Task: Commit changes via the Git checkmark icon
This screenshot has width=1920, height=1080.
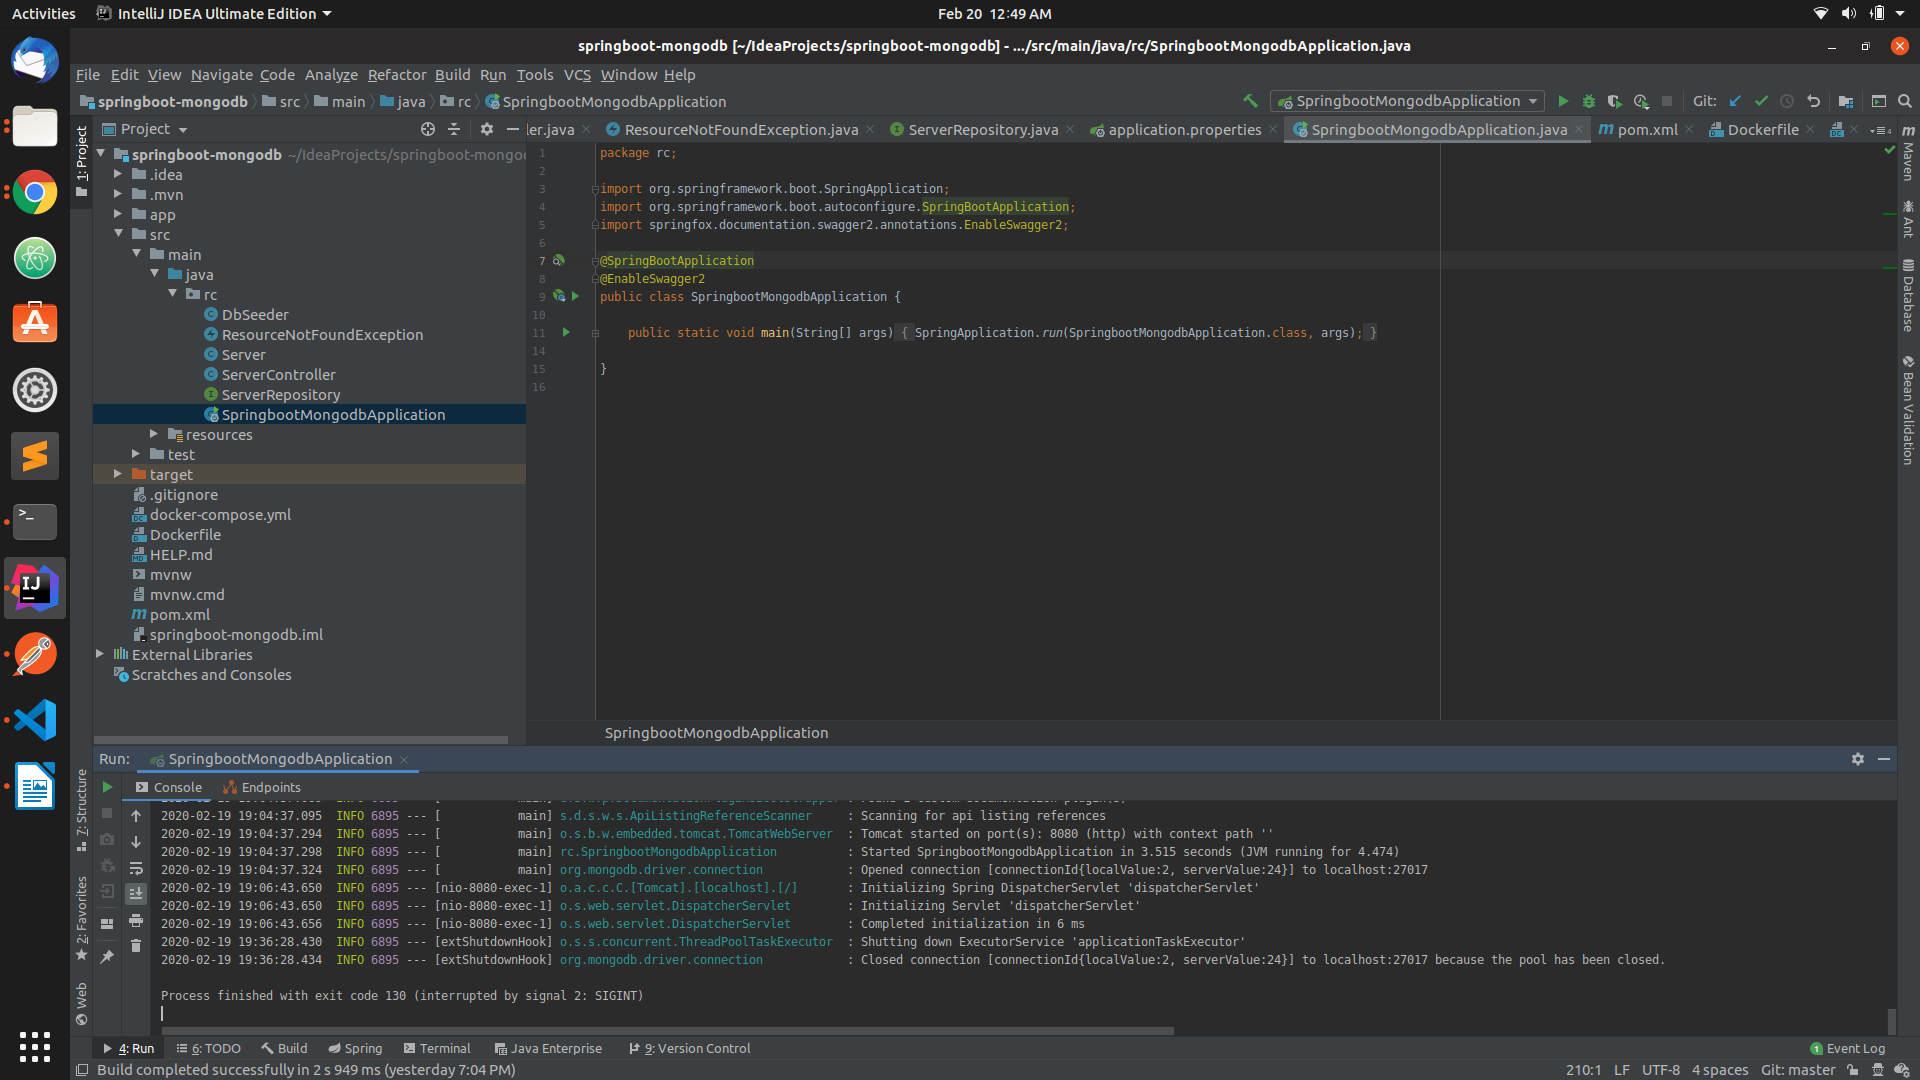Action: click(1762, 101)
